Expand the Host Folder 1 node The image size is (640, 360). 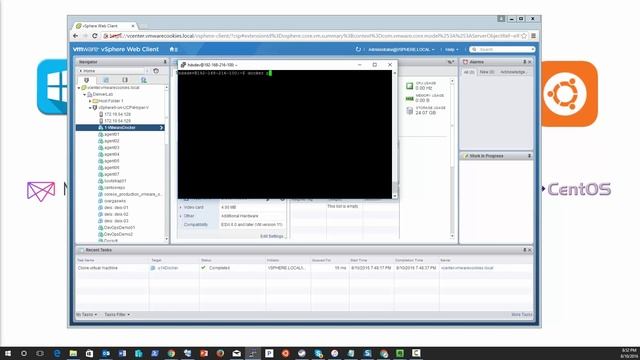(90, 101)
